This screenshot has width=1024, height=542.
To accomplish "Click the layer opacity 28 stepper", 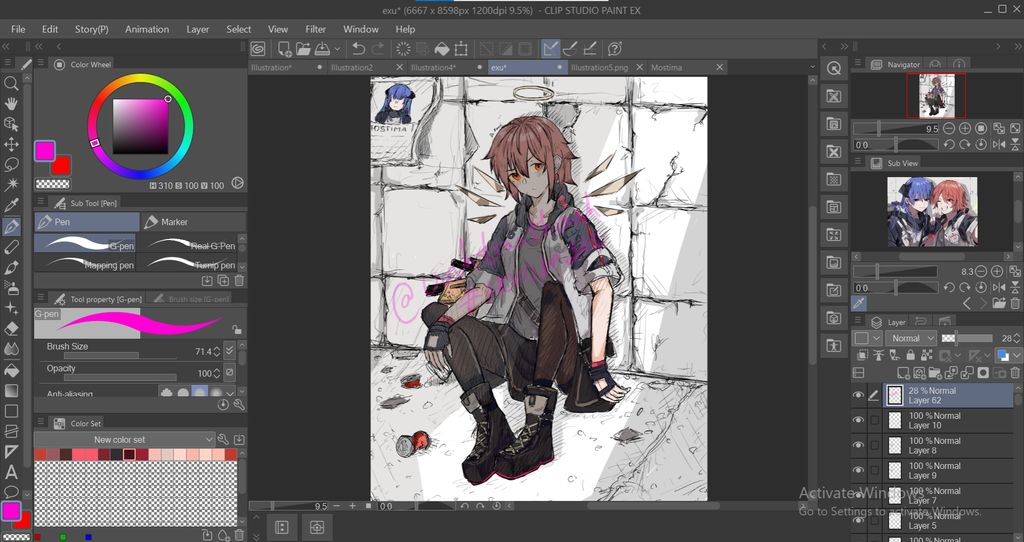I will [1015, 338].
